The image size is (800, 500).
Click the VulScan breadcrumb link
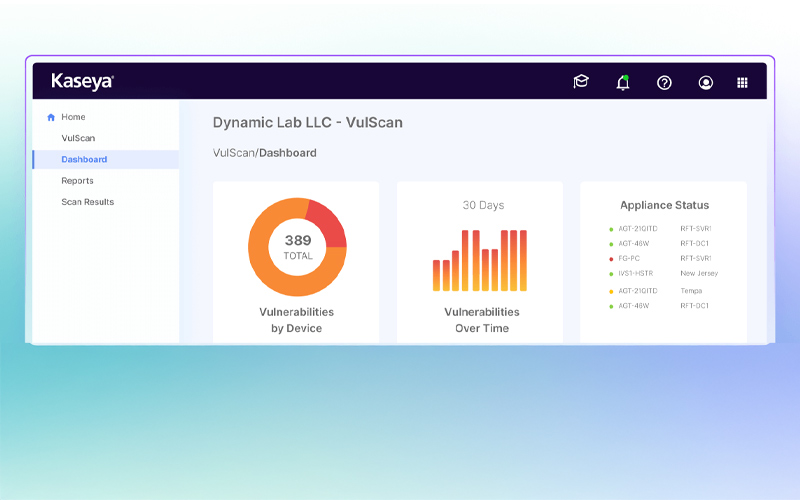tap(234, 153)
